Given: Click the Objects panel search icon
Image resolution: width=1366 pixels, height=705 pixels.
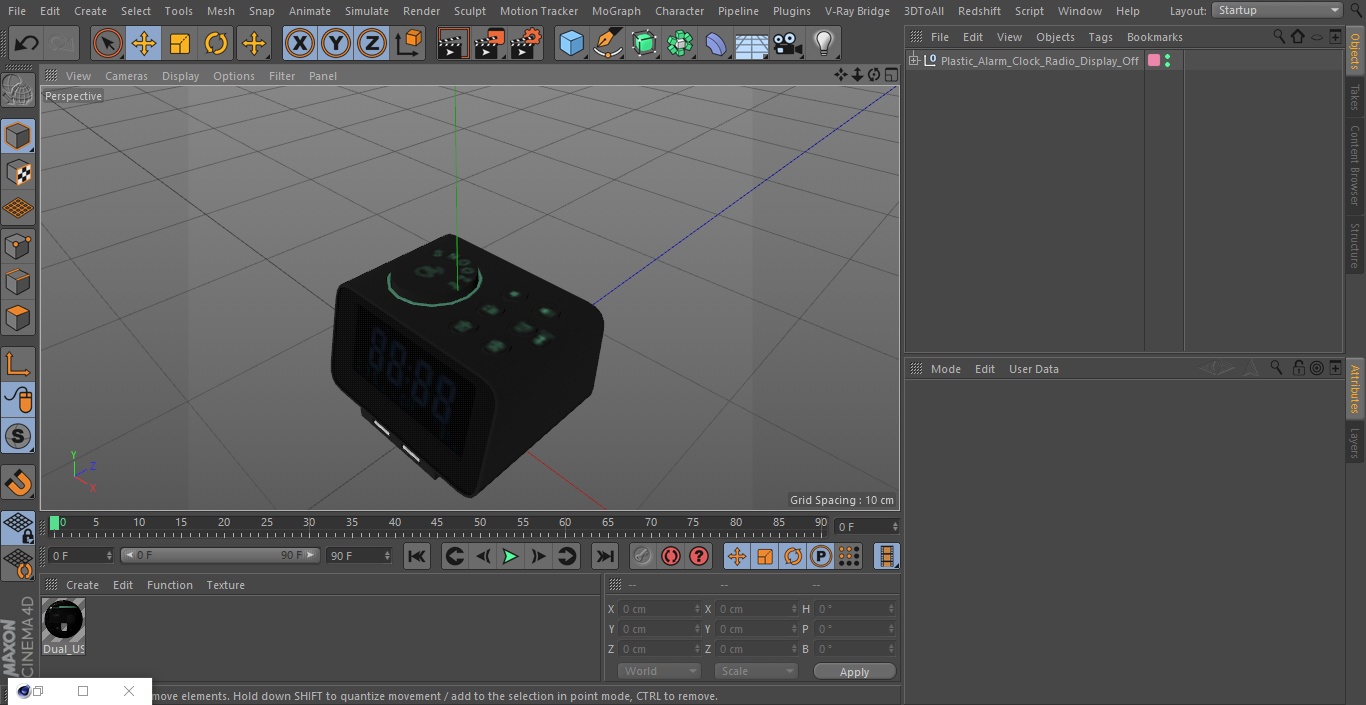Looking at the screenshot, I should coord(1279,36).
